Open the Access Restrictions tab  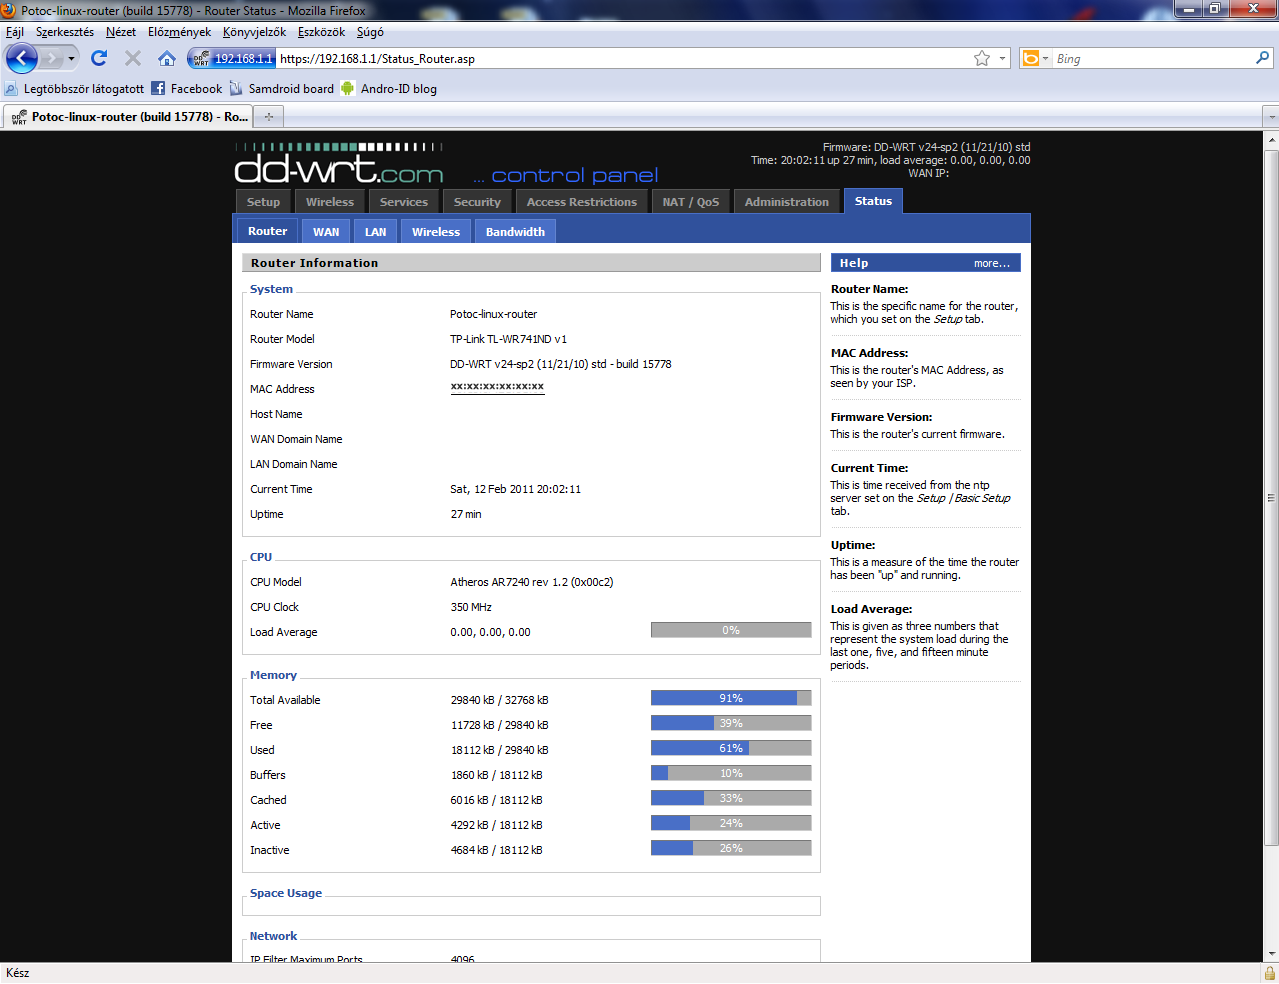(x=582, y=202)
